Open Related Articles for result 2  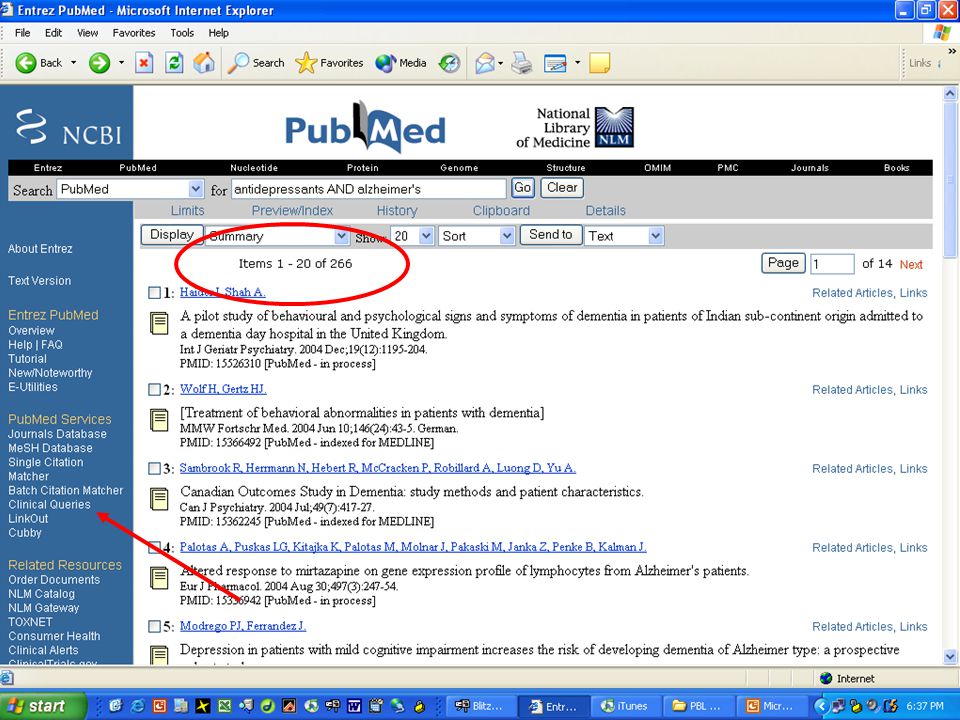(x=852, y=390)
